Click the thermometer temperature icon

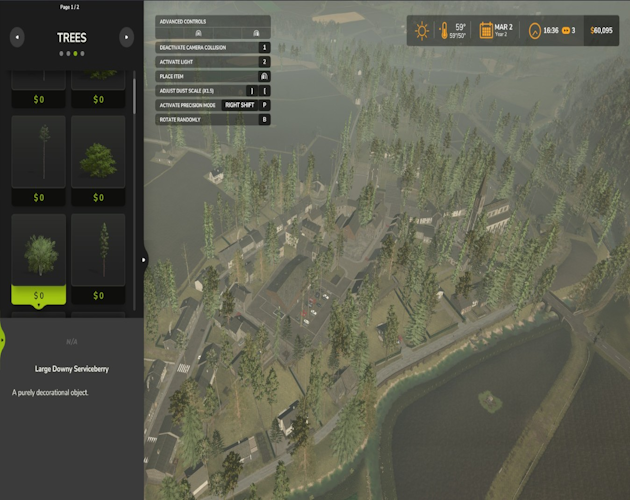click(x=444, y=31)
